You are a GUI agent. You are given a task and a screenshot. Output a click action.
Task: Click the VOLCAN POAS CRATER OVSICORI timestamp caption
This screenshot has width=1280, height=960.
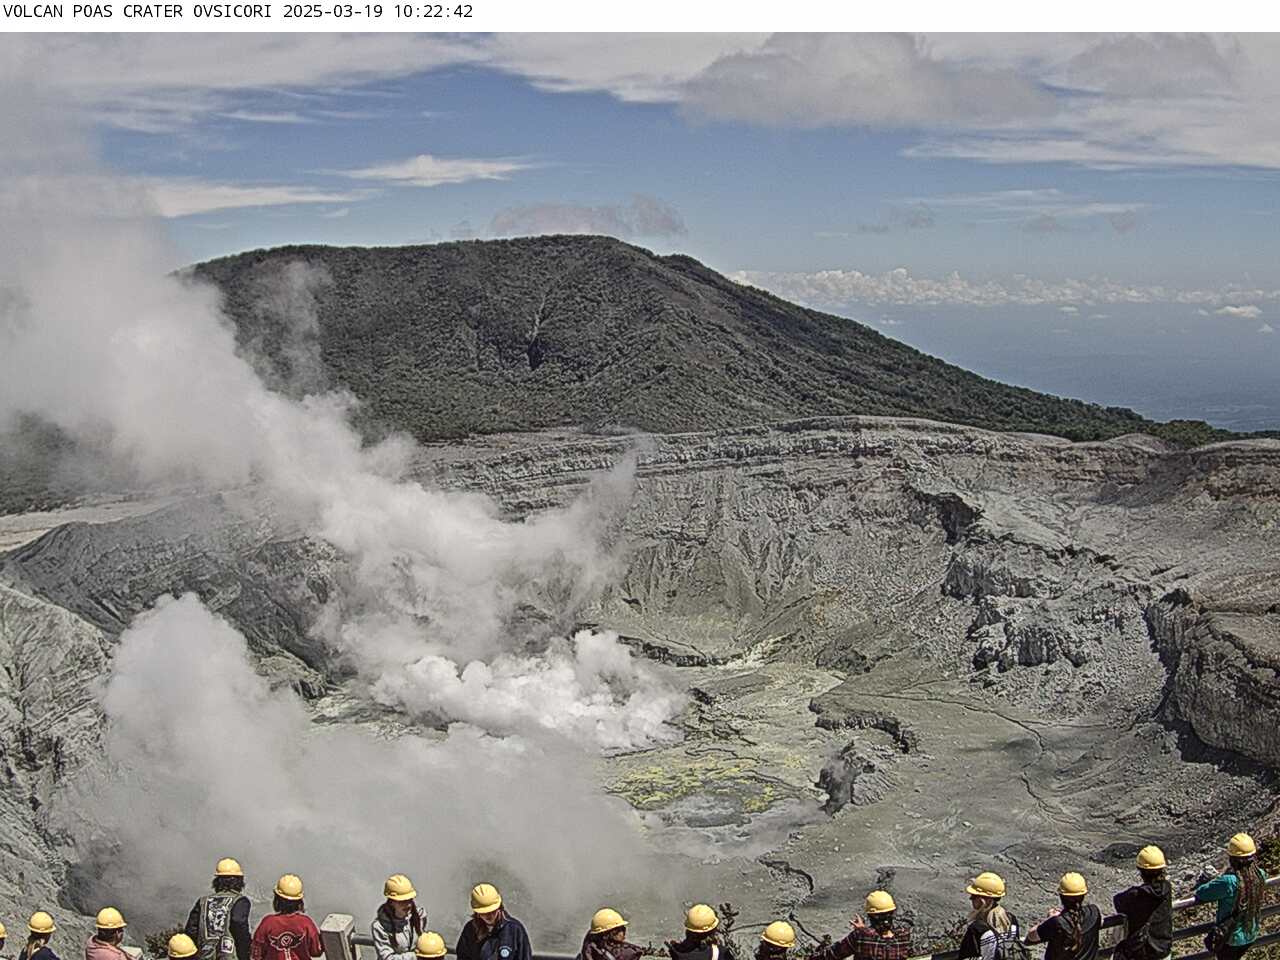click(238, 12)
